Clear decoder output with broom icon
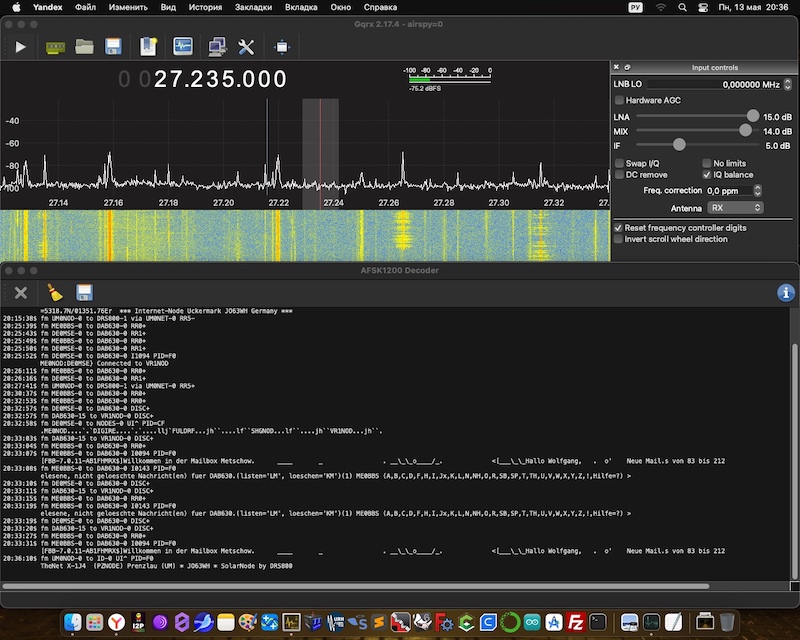 tap(54, 292)
